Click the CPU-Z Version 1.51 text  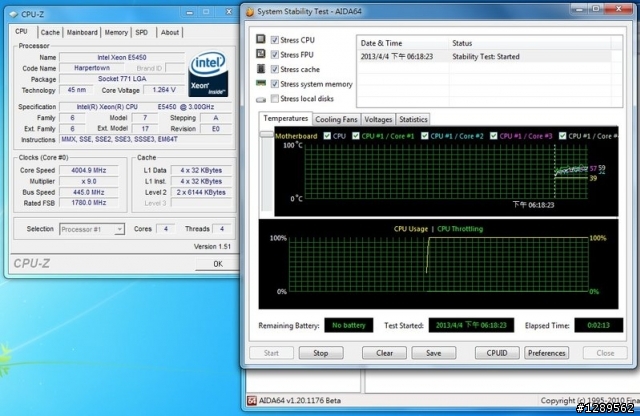[x=212, y=247]
